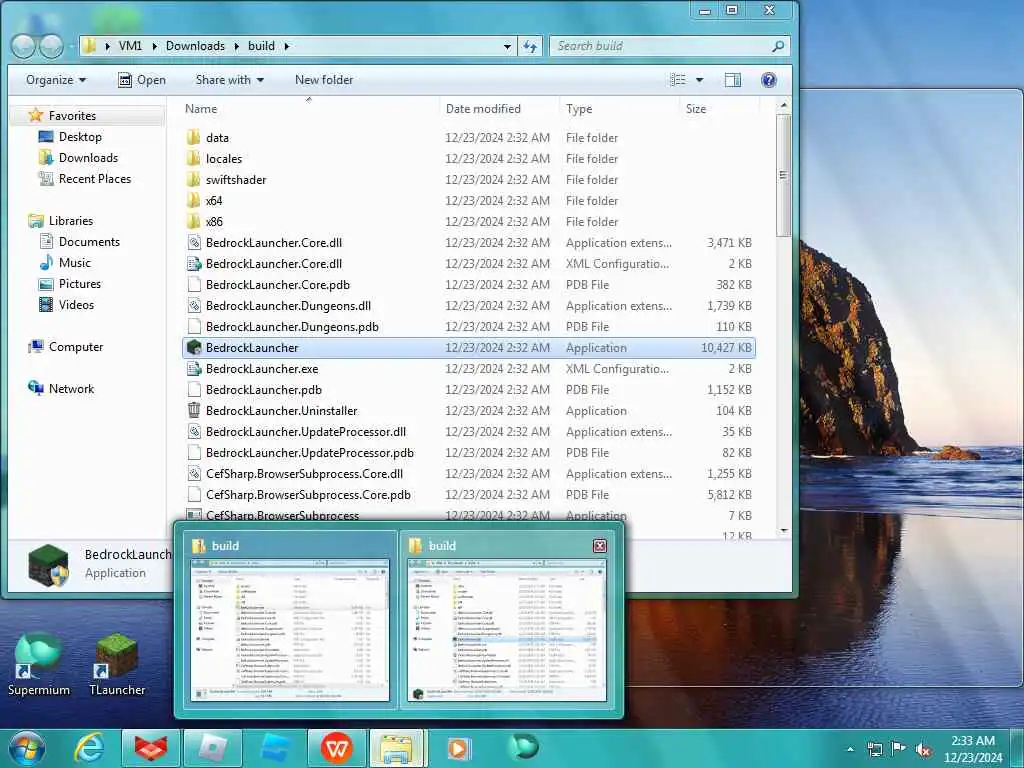
Task: Open Desktop in navigation pane
Action: click(80, 137)
